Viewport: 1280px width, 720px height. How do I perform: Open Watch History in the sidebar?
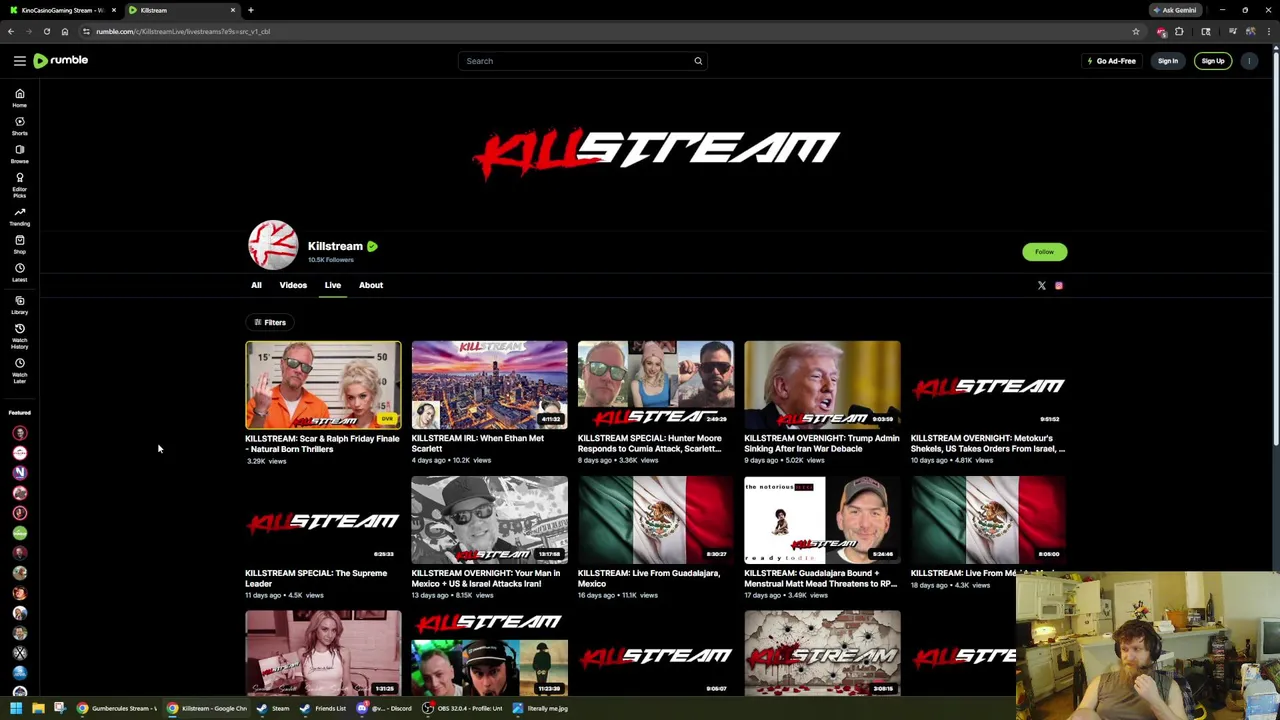click(x=19, y=336)
